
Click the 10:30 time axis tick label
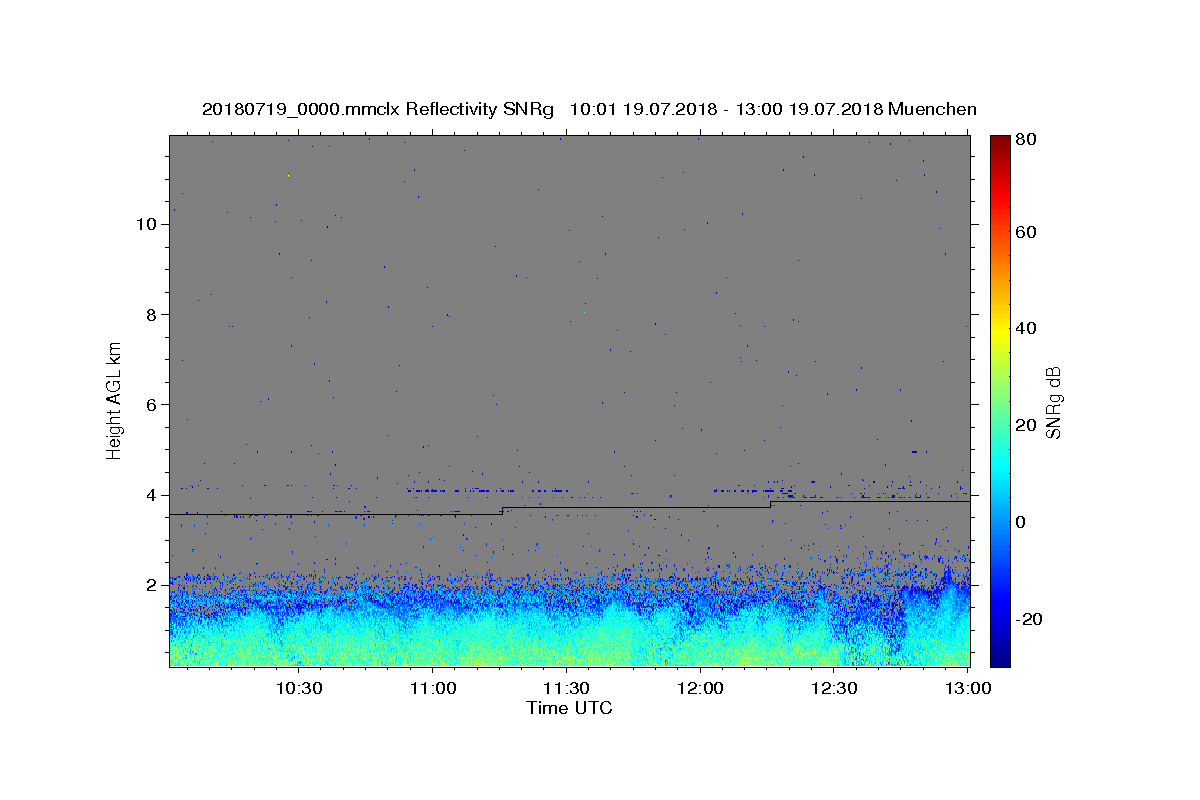point(298,688)
